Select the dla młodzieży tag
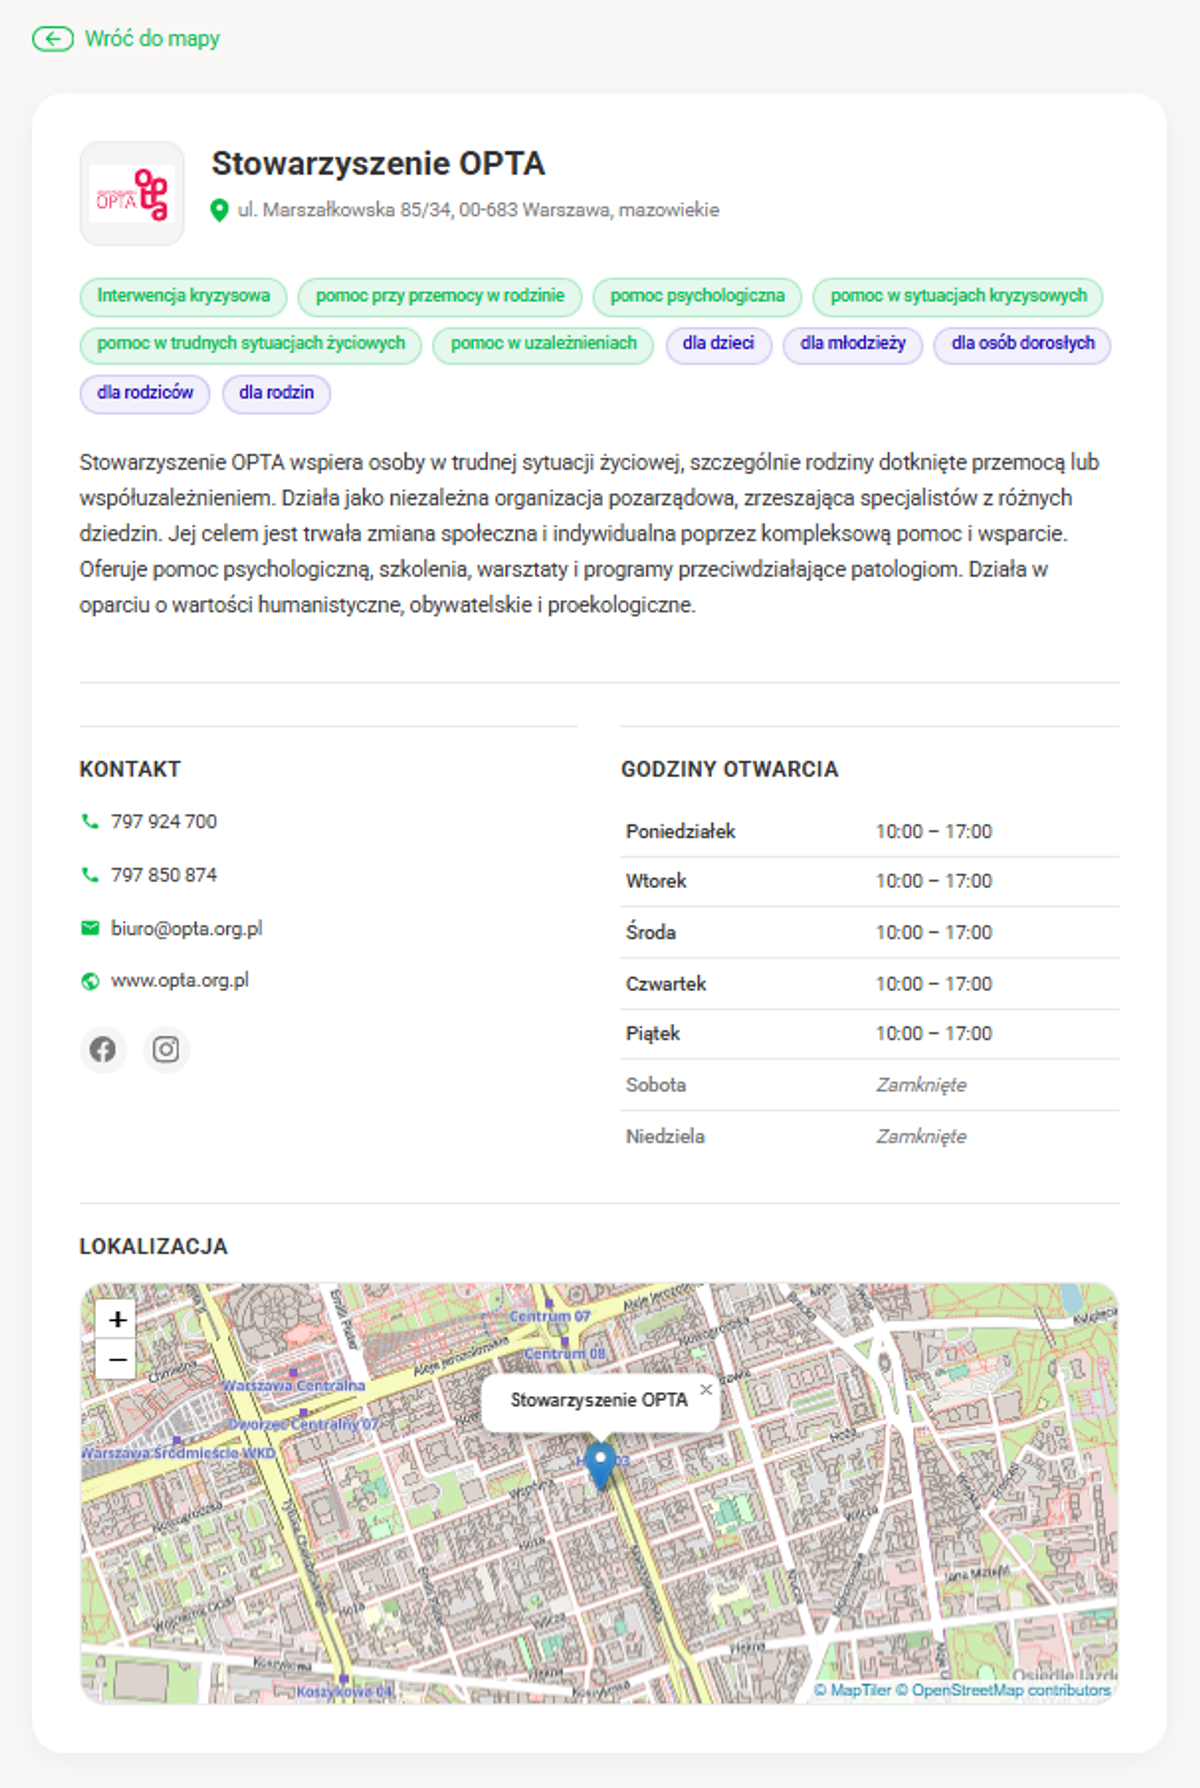The height and width of the screenshot is (1788, 1200). point(853,344)
